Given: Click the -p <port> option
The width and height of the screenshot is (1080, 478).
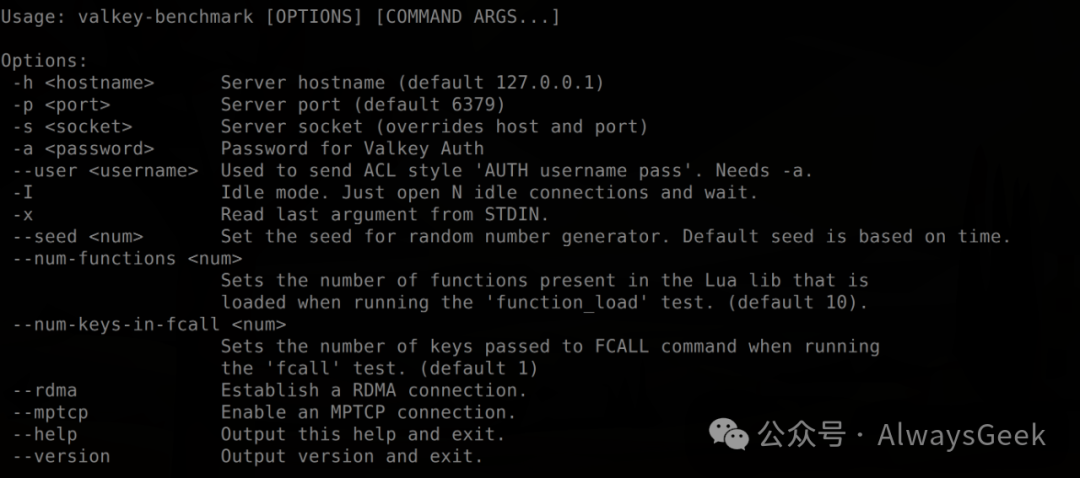Looking at the screenshot, I should 61,105.
